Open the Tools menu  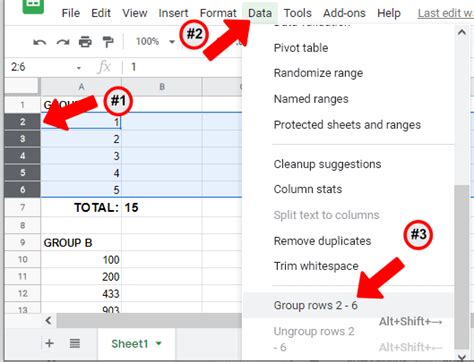coord(298,13)
